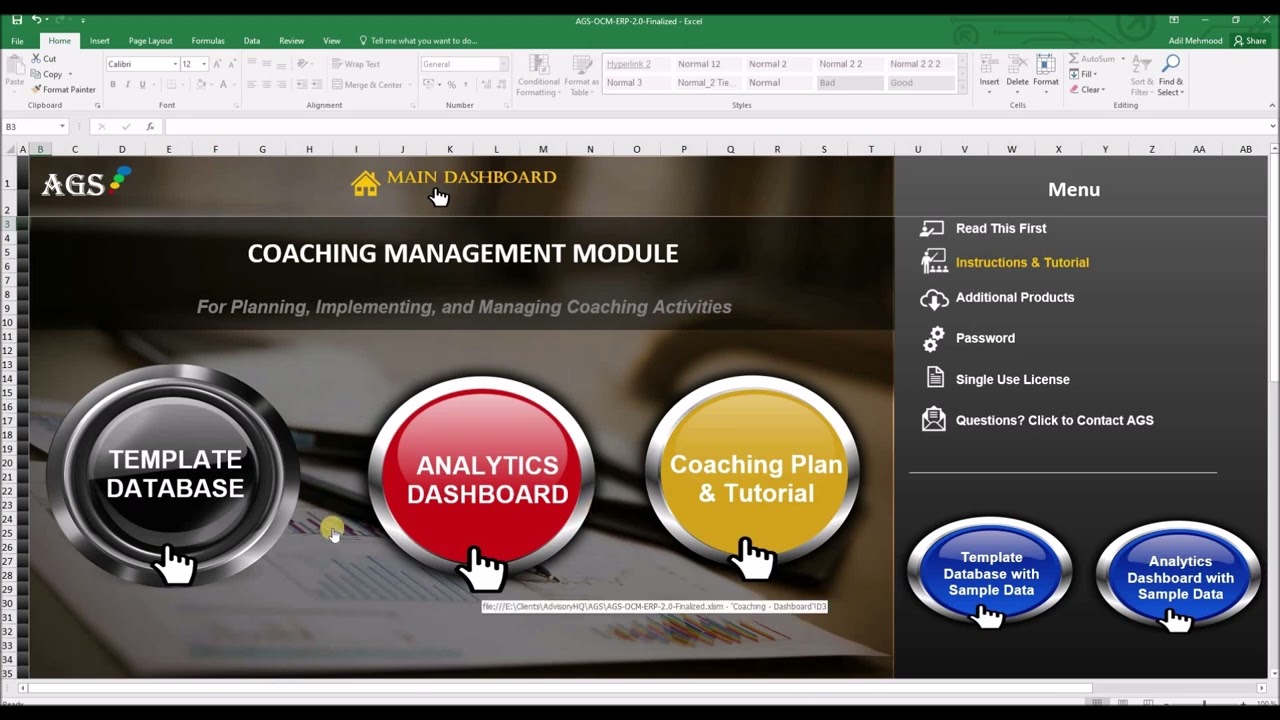
Task: Switch to the Insert tab
Action: pyautogui.click(x=100, y=41)
